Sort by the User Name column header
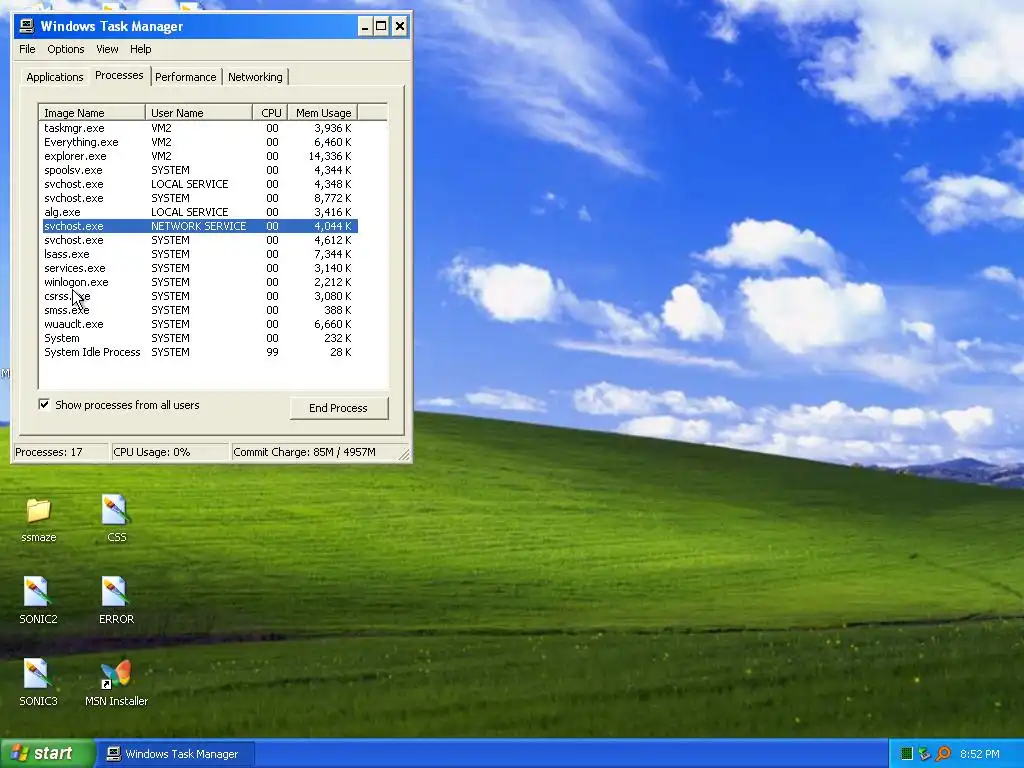This screenshot has width=1024, height=768. click(199, 112)
